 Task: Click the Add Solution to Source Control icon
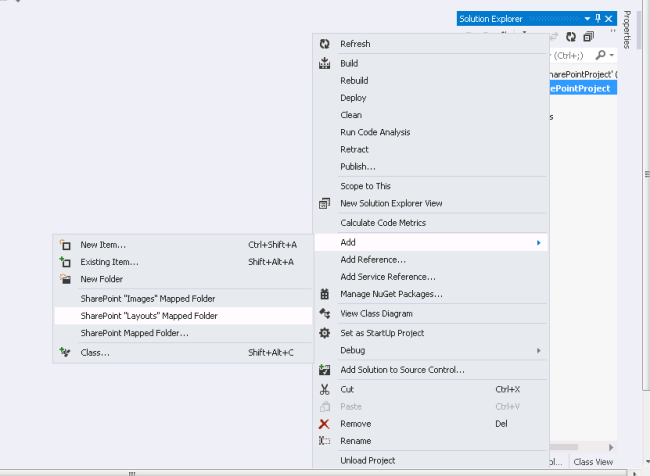[x=325, y=369]
